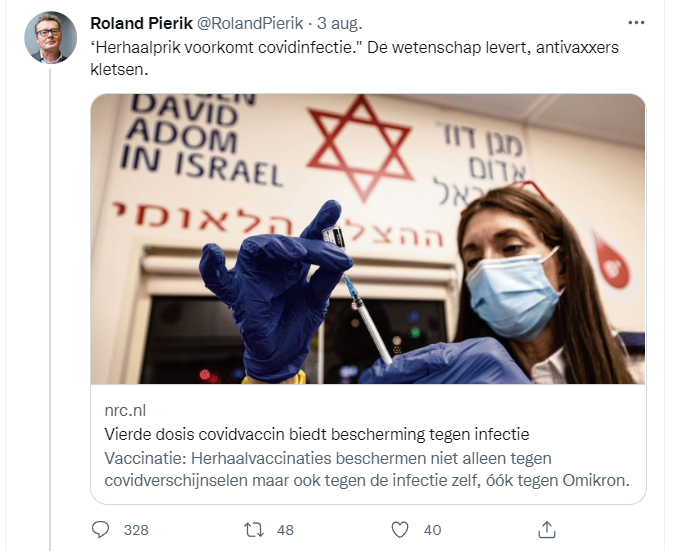The height and width of the screenshot is (551, 684).
Task: Open the share tweet icon
Action: click(x=547, y=529)
